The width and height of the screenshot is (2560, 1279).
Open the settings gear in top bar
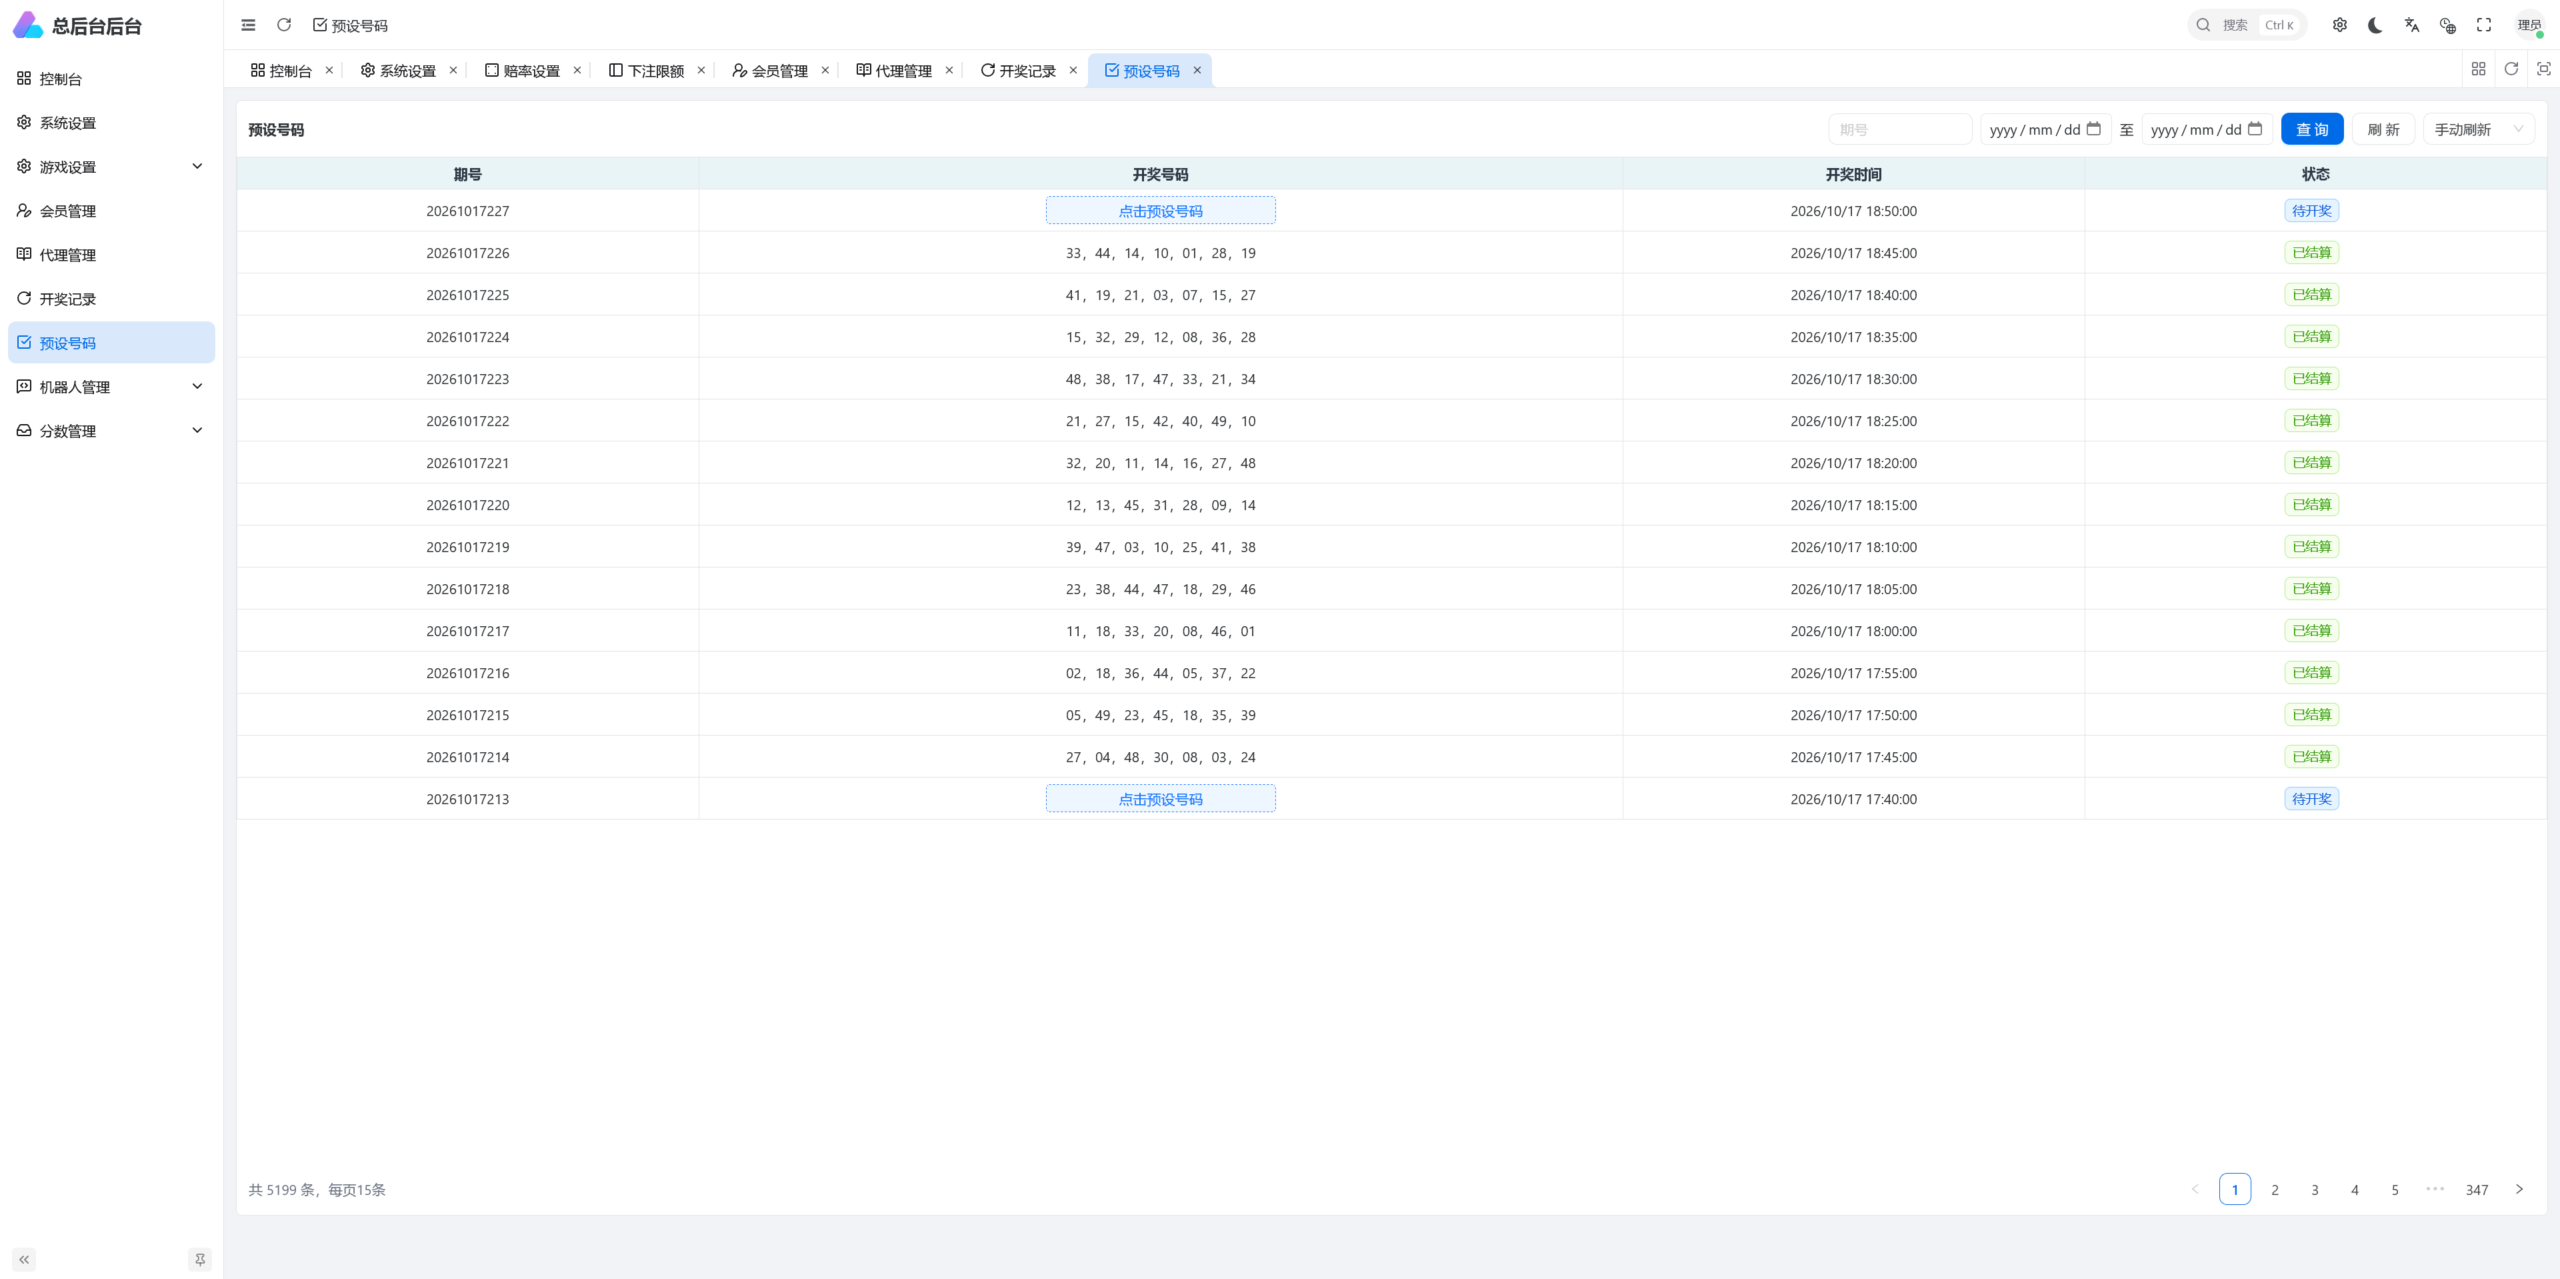[2340, 25]
